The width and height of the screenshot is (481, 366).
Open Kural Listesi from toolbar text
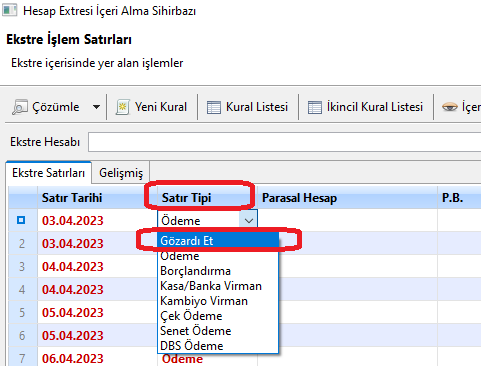tap(257, 107)
